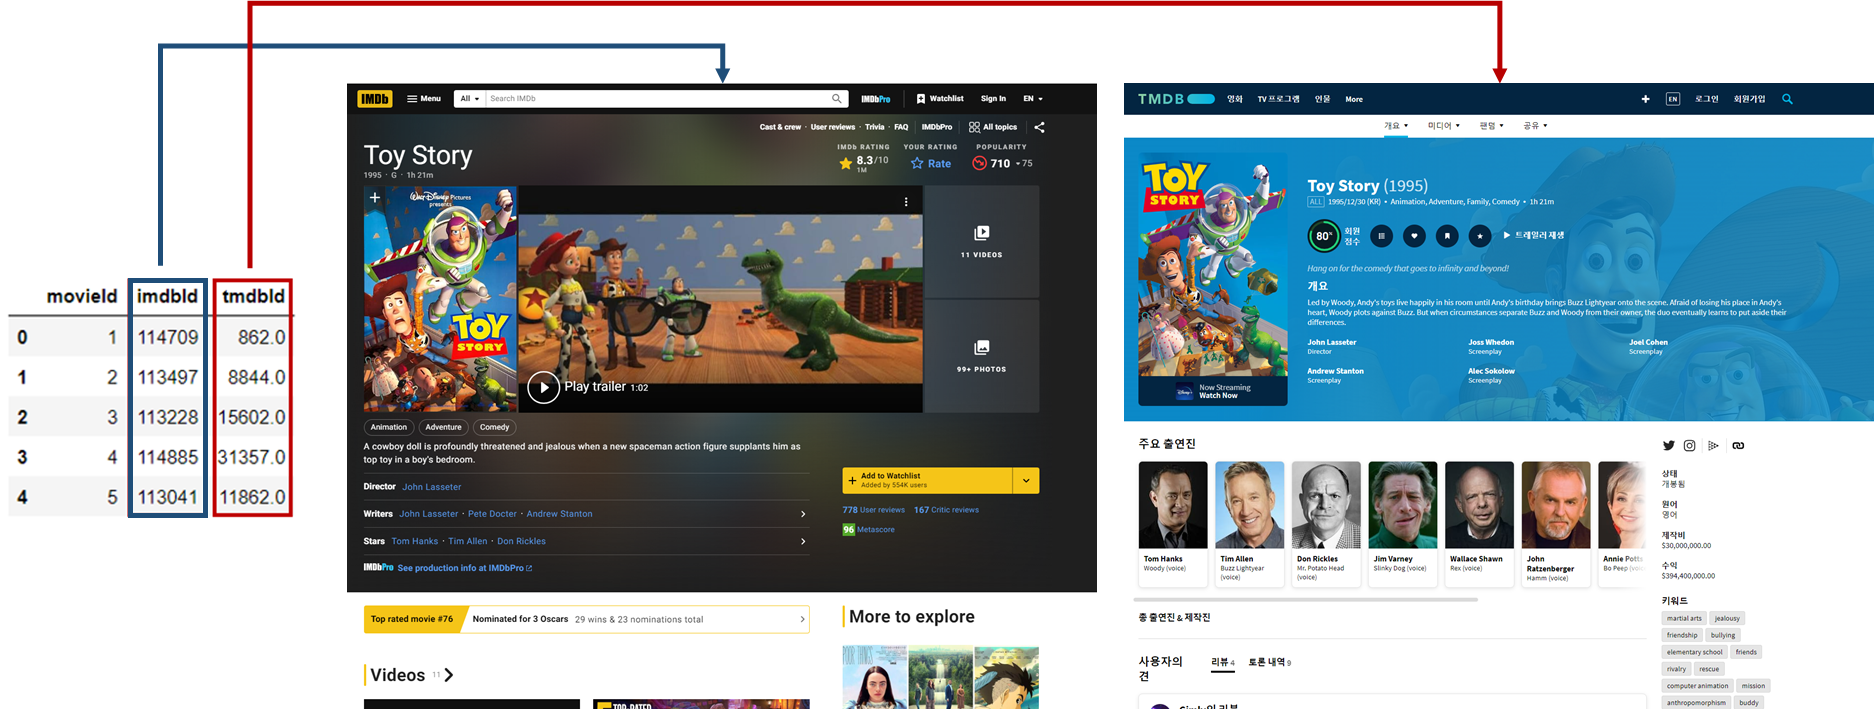1874x709 pixels.
Task: Open the 99+ Photos tile
Action: tap(981, 356)
